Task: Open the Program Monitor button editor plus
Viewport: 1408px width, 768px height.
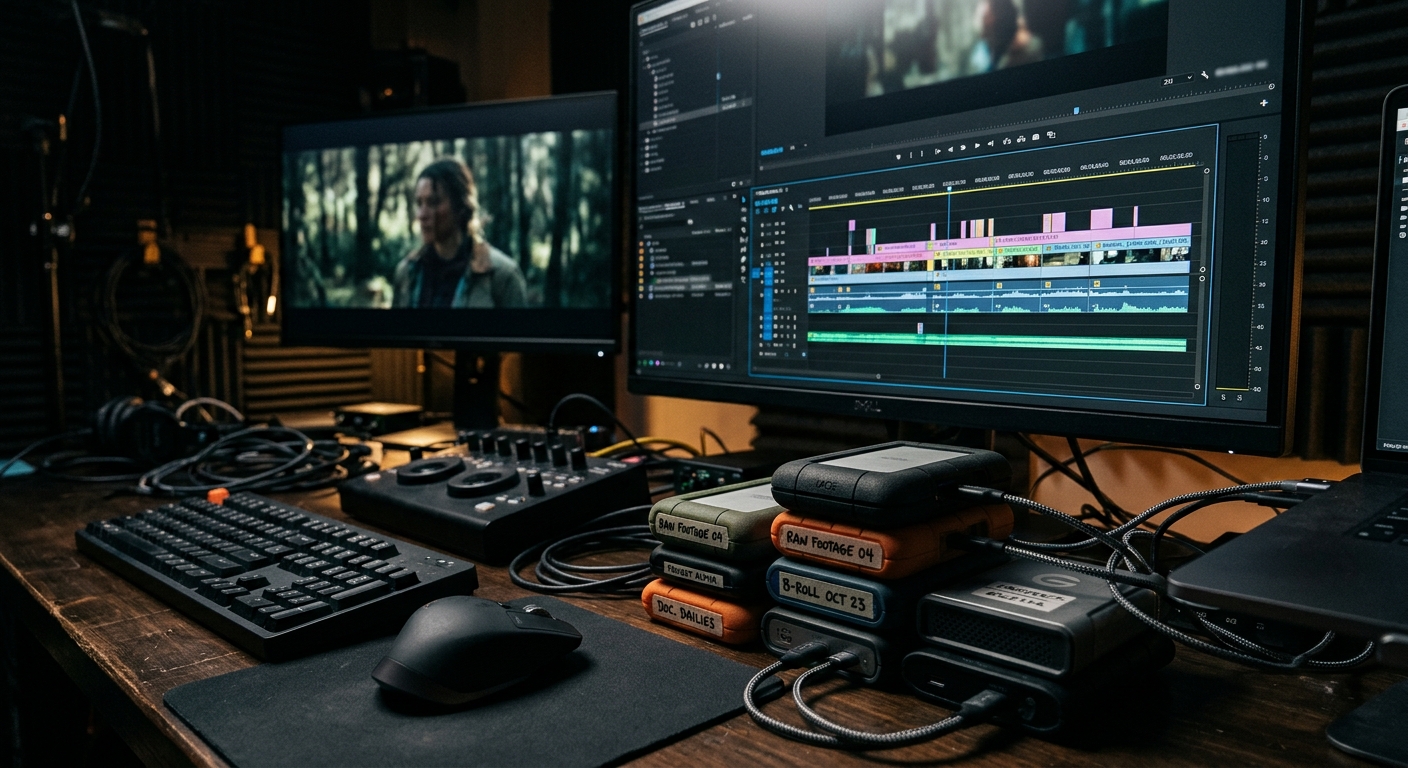Action: 1264,103
